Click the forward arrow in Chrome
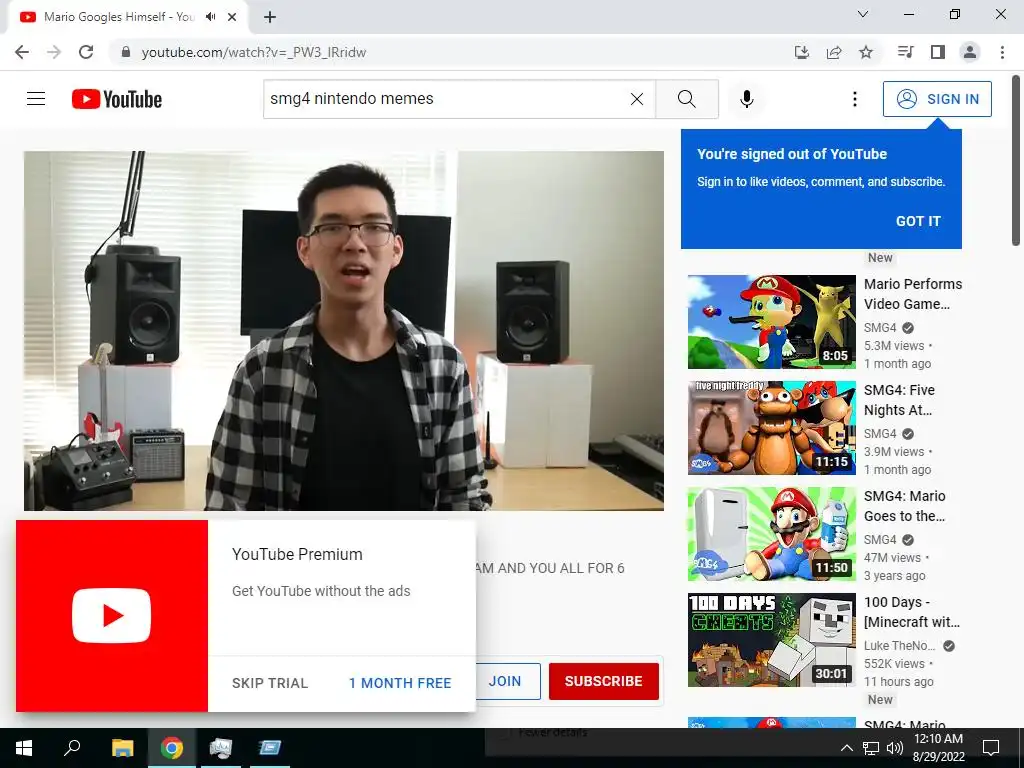This screenshot has height=768, width=1024. 54,52
